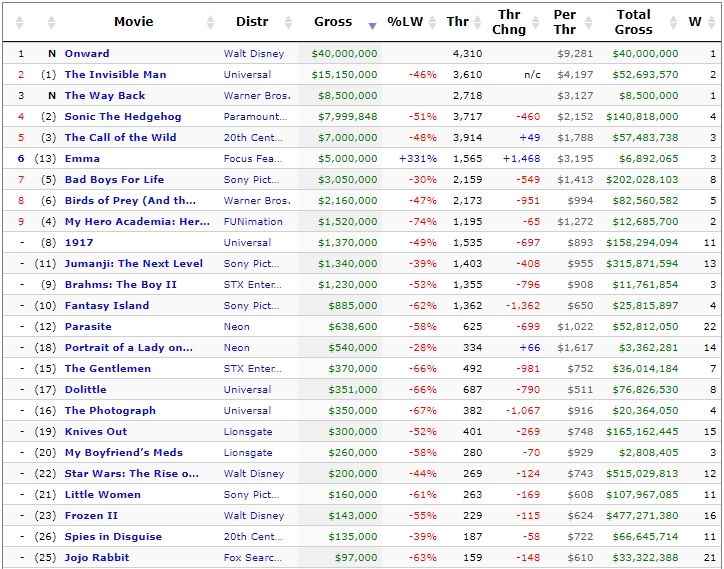Select the -74% change for My Hero Academia
Screen dimensions: 724x569
tap(422, 222)
